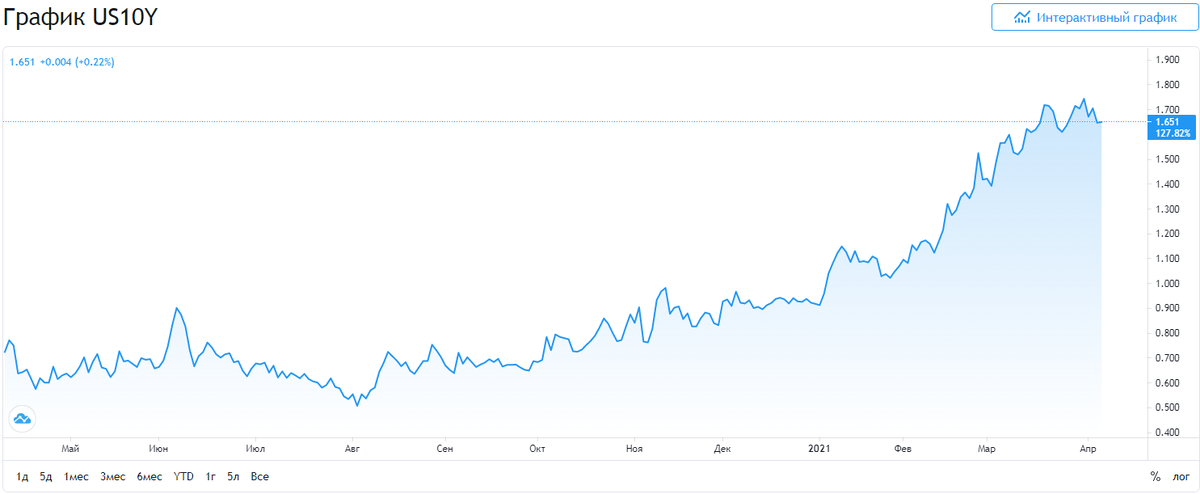
Task: Click the 1.700 price axis label
Action: (x=1166, y=110)
